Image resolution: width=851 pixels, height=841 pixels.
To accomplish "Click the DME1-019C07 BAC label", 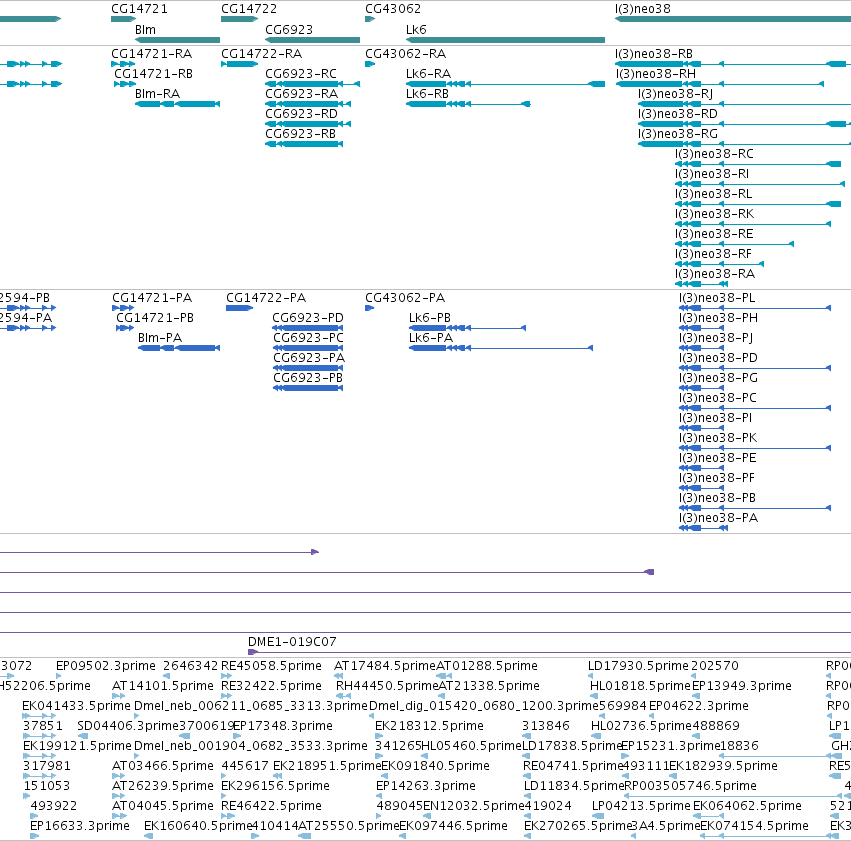I will (293, 642).
